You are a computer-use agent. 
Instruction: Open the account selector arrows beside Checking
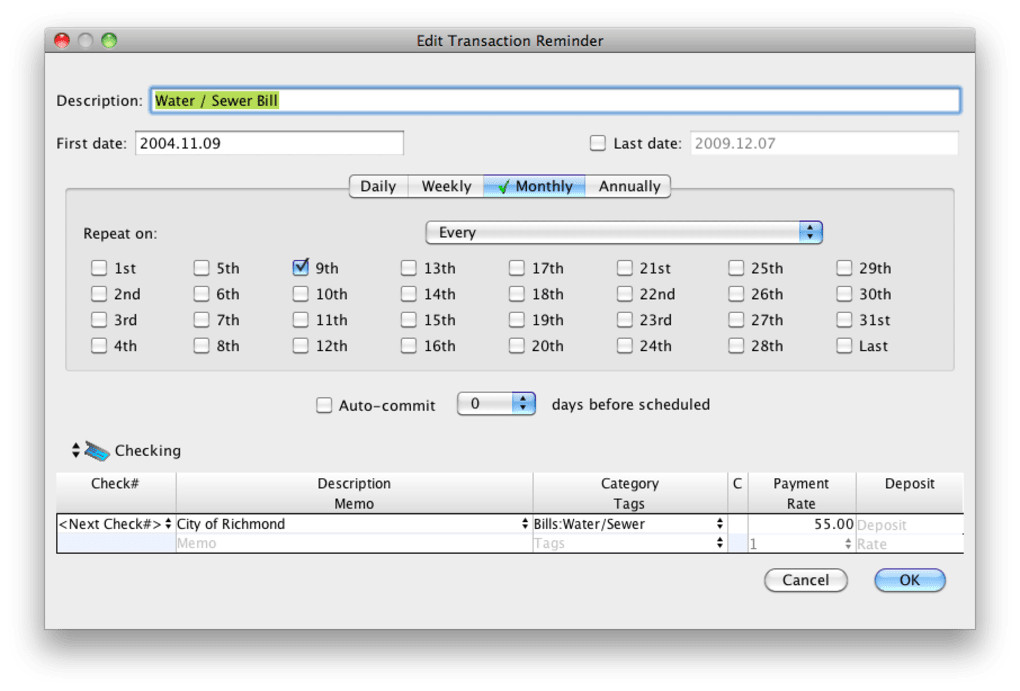coord(75,450)
